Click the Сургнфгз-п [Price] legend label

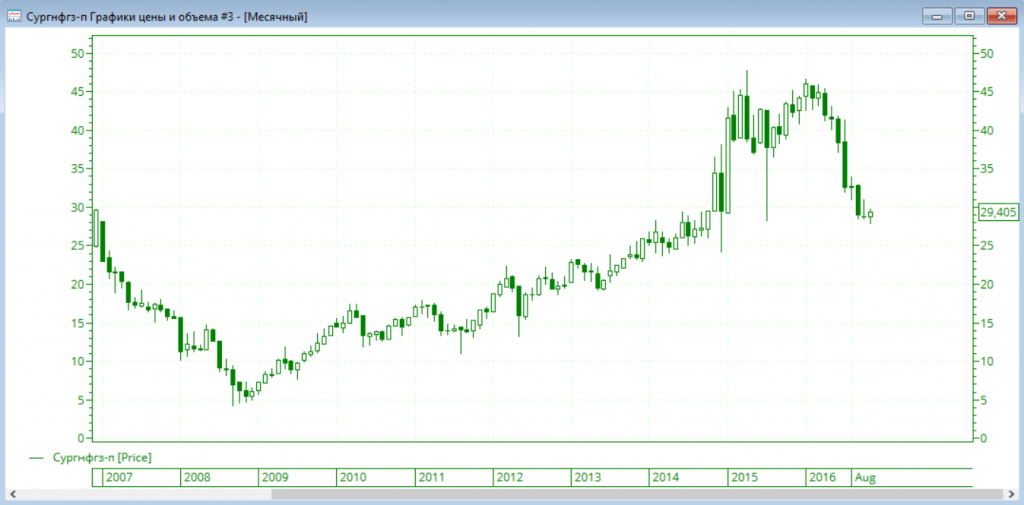[101, 457]
